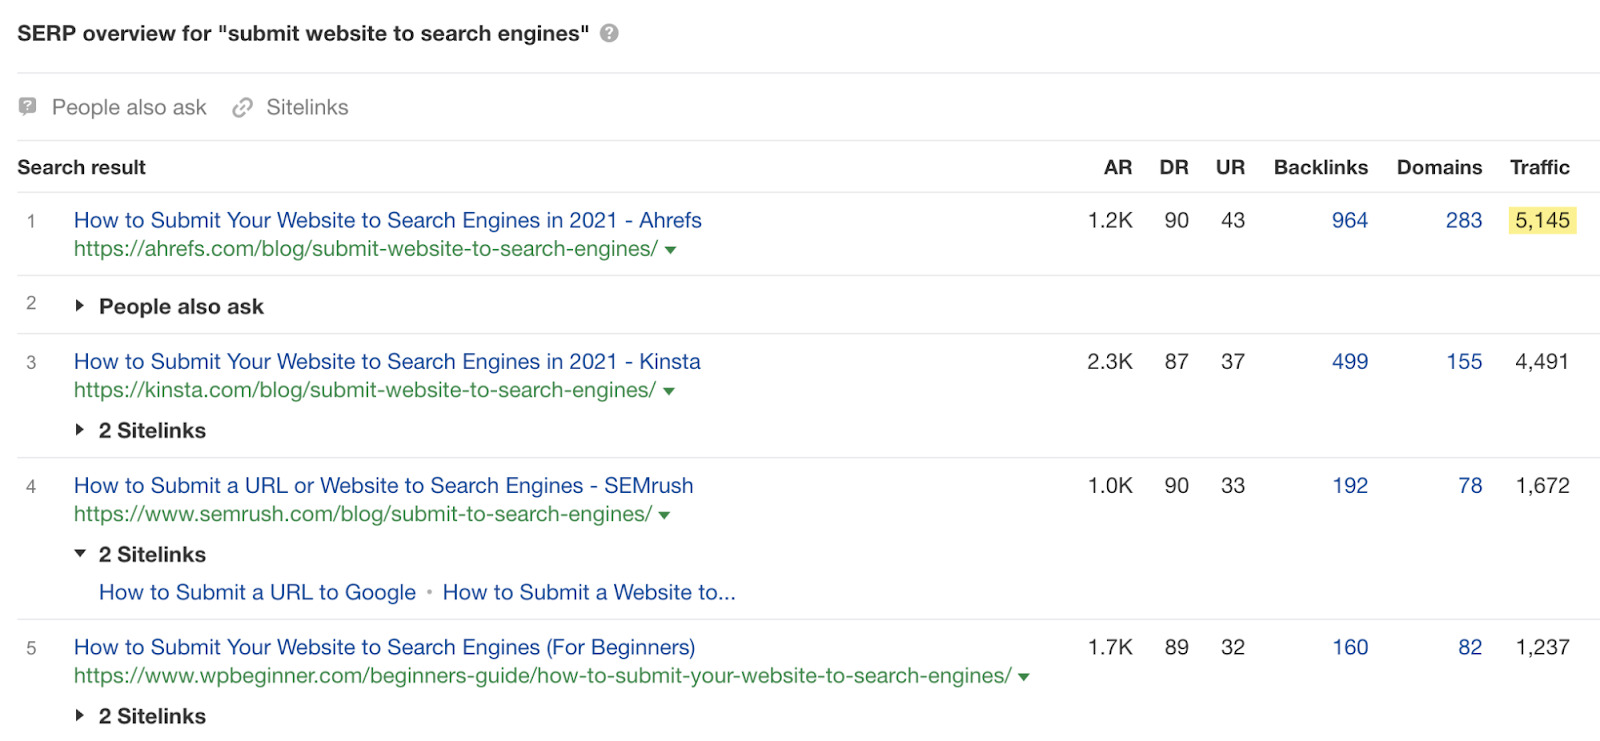This screenshot has width=1600, height=741.
Task: Expand the People also ask row
Action: pyautogui.click(x=80, y=306)
